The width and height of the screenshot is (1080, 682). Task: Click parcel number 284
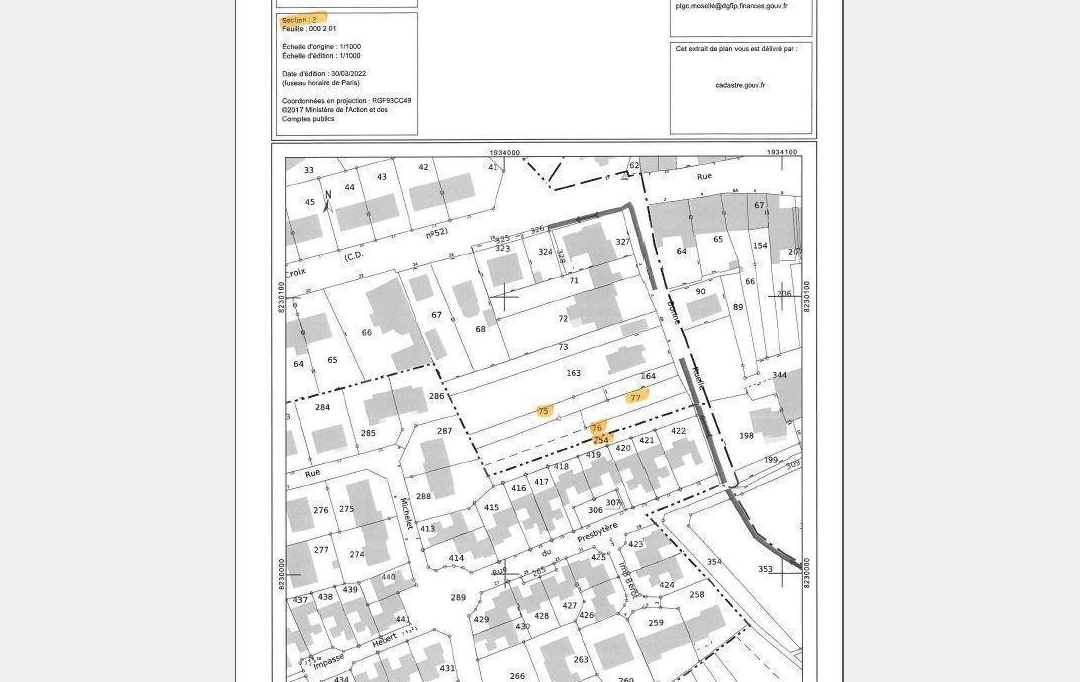pos(322,407)
